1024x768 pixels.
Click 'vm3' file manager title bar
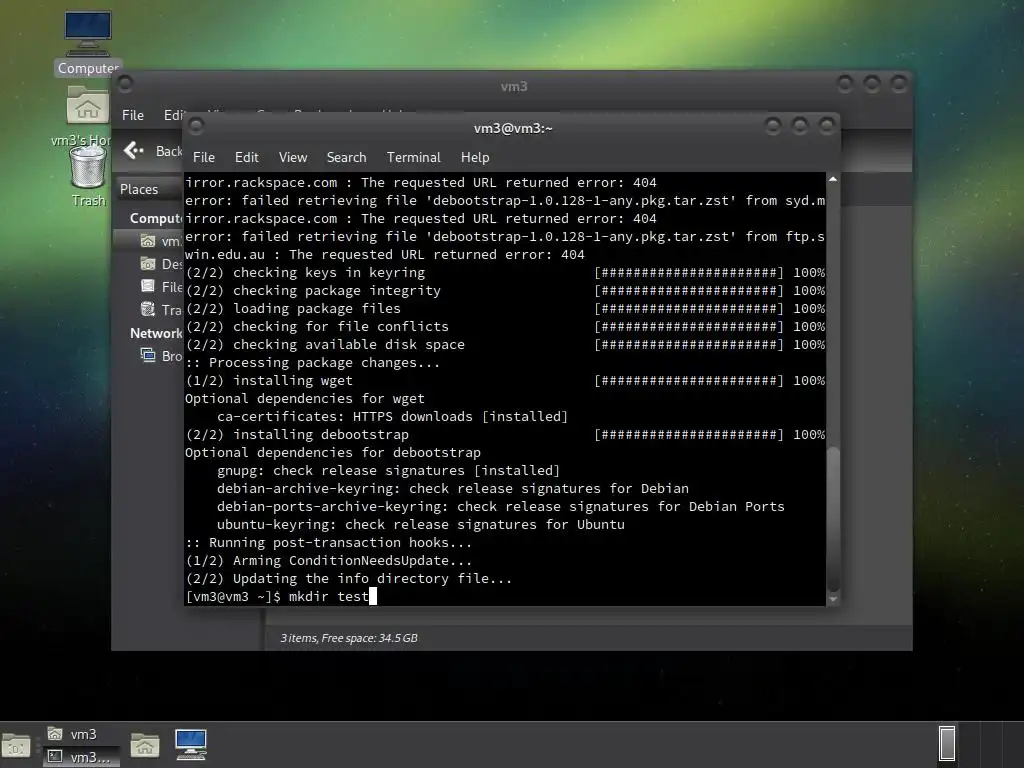coord(514,86)
